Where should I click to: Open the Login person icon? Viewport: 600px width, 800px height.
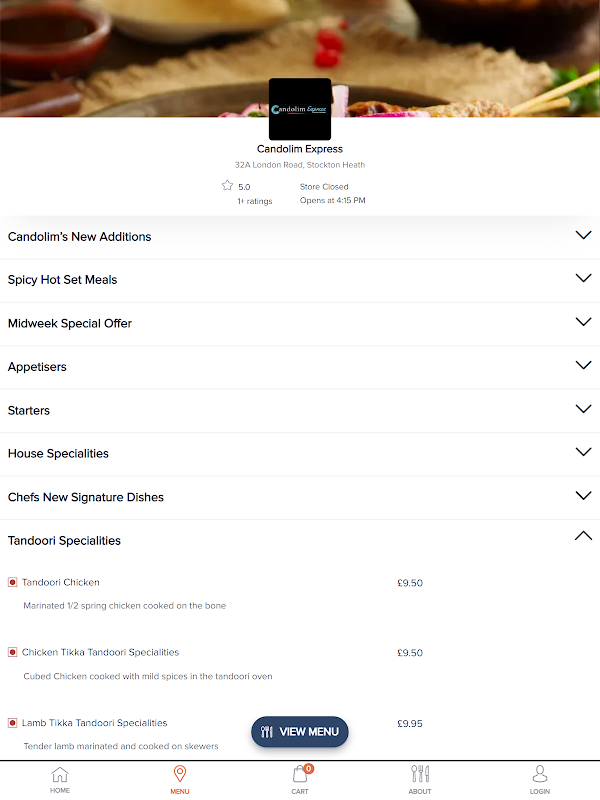pyautogui.click(x=540, y=774)
